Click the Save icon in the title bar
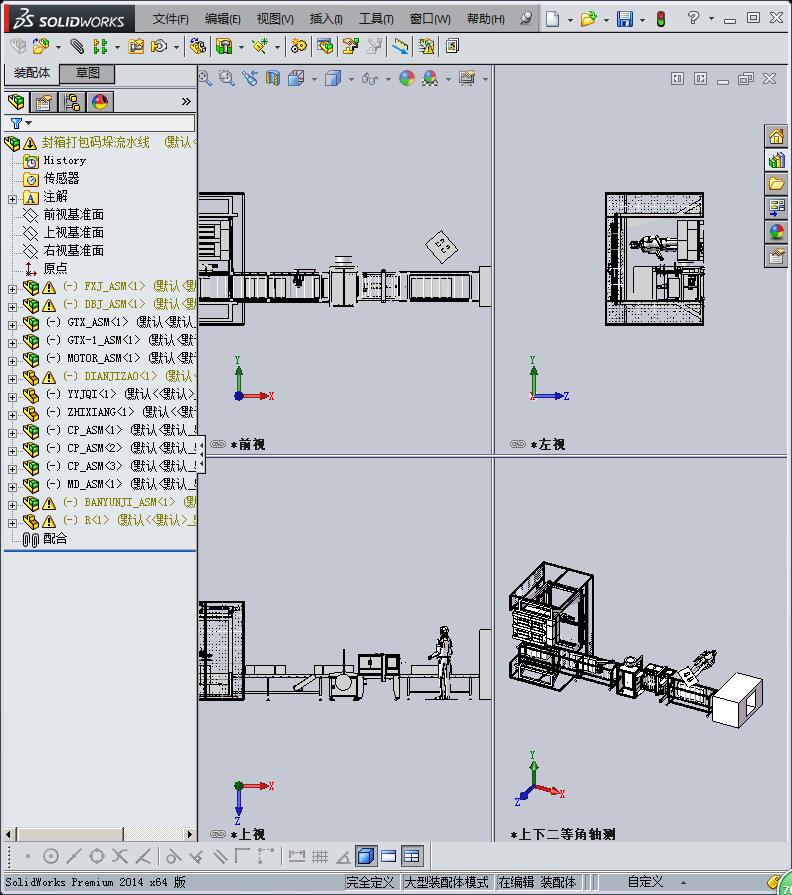 pyautogui.click(x=625, y=19)
